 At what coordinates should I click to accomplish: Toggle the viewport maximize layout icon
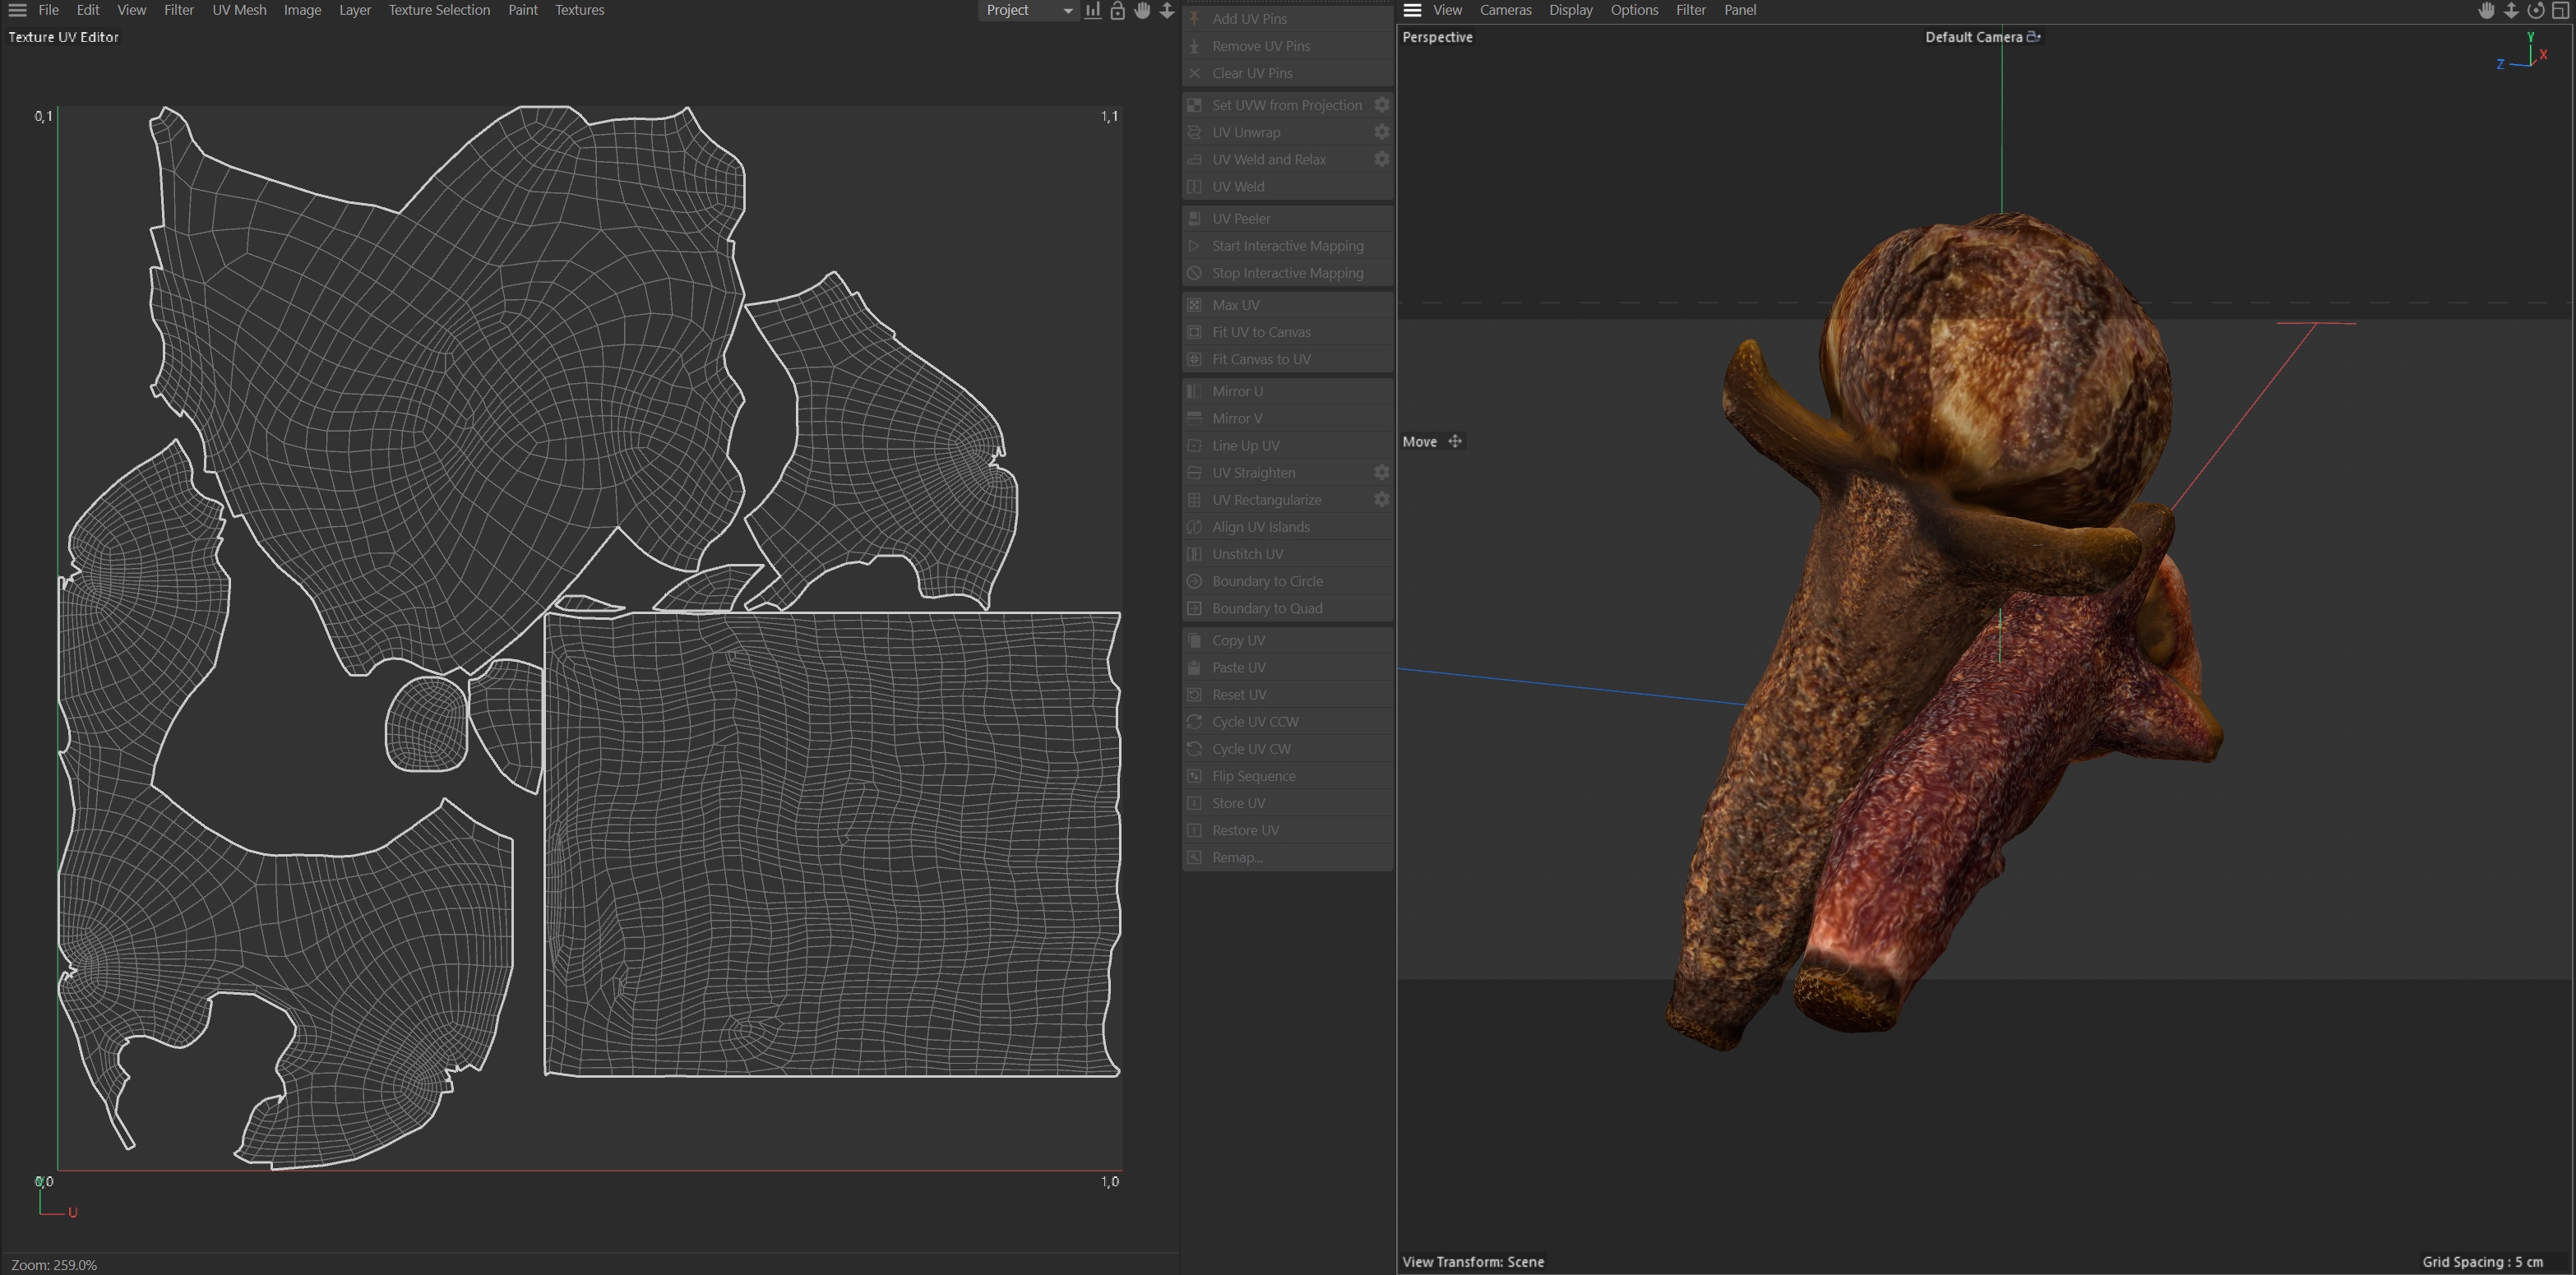tap(2560, 10)
